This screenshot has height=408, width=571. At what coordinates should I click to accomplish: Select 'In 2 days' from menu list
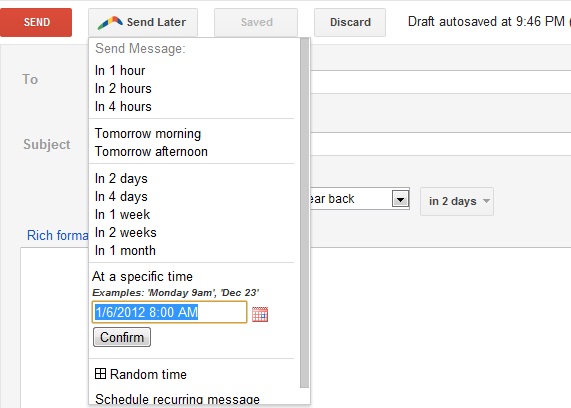point(121,178)
